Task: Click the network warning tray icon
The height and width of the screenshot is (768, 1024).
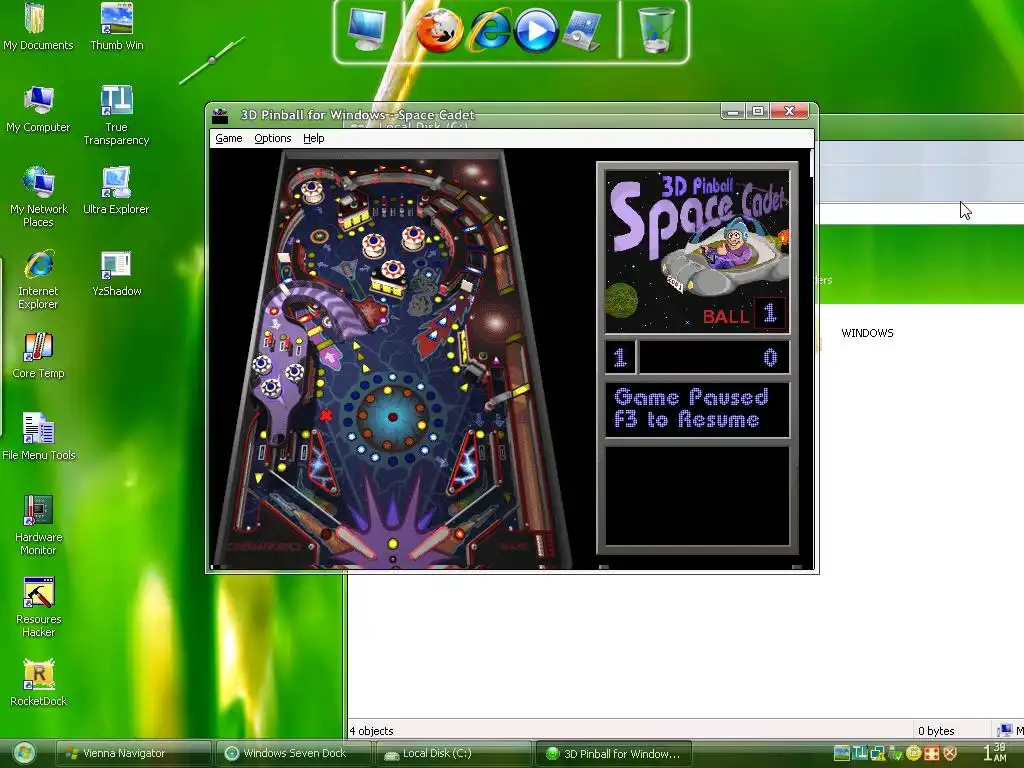Action: pos(877,754)
